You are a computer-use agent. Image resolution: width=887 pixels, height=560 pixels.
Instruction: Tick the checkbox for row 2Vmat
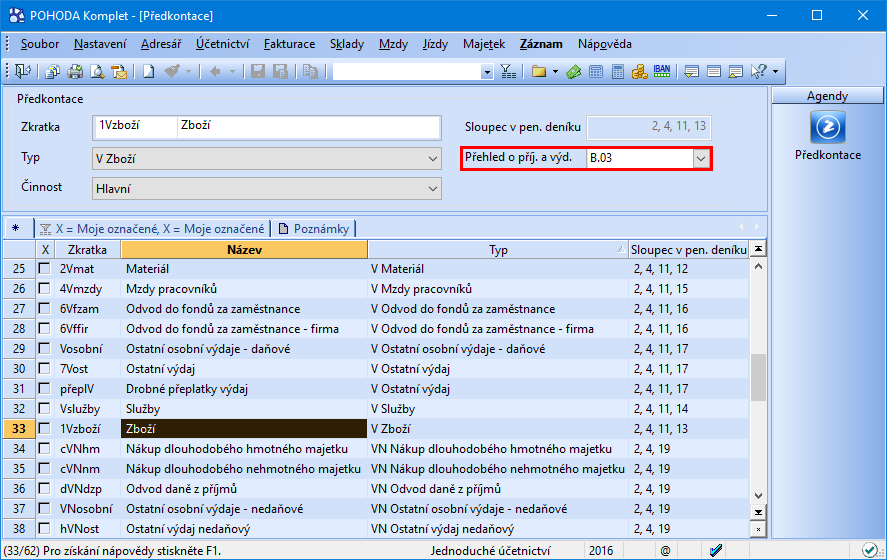(44, 269)
